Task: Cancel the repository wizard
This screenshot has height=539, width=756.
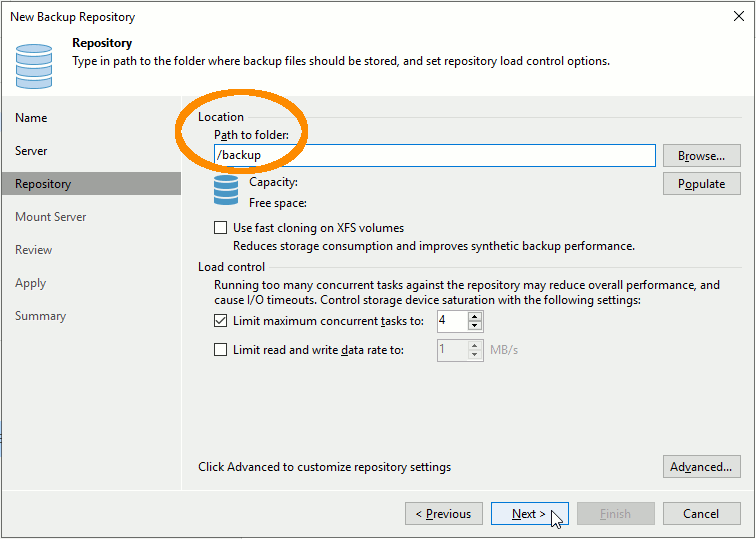Action: pyautogui.click(x=701, y=514)
